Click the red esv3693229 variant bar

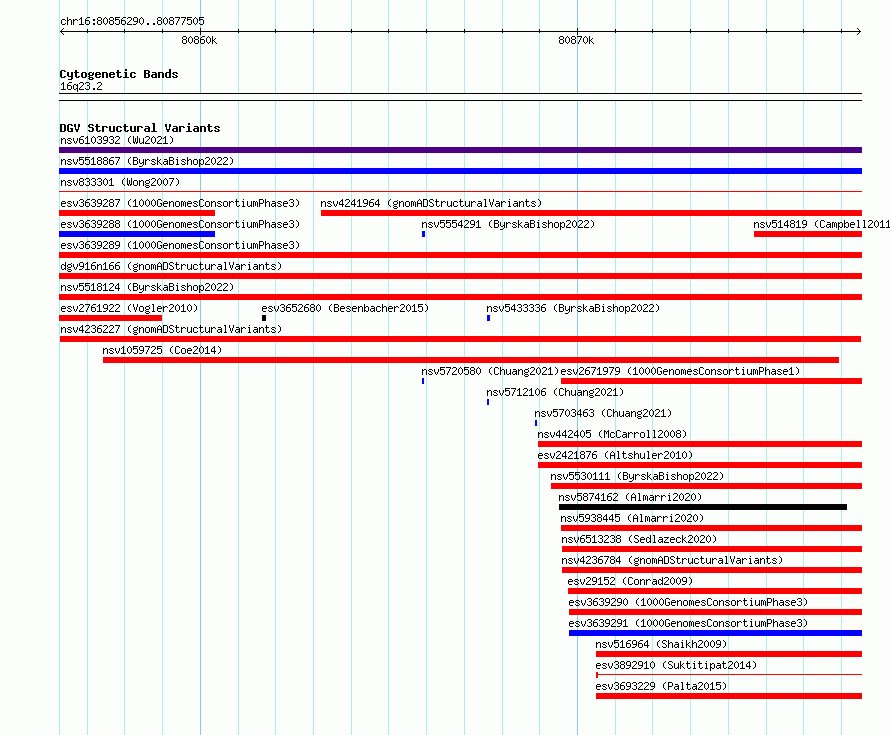click(729, 696)
